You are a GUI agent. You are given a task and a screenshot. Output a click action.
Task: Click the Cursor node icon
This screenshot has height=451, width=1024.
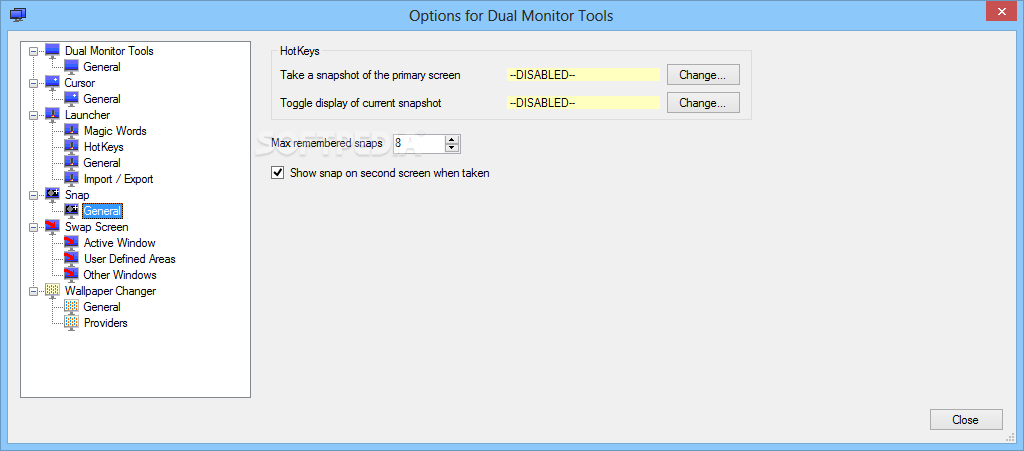[x=52, y=83]
